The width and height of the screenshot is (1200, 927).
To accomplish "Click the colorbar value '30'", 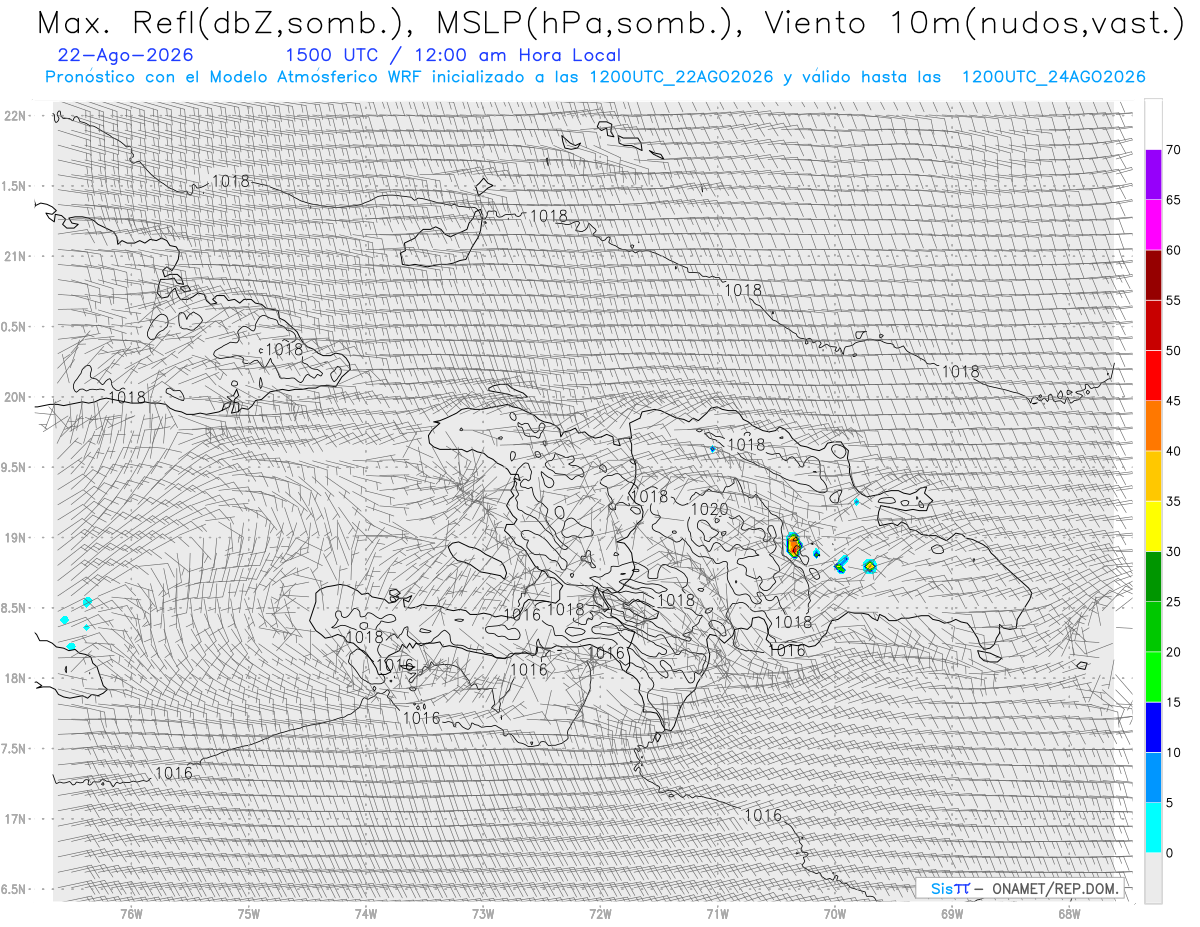I will [x=1173, y=551].
